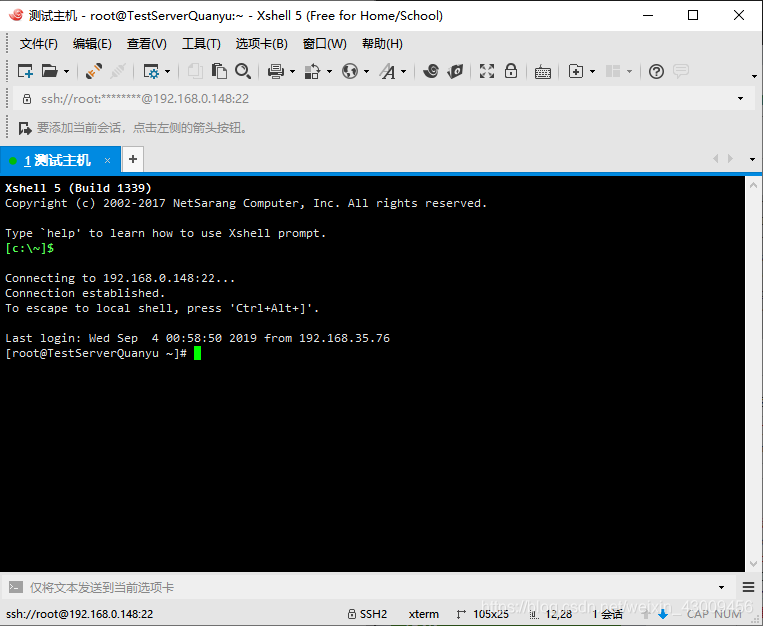Click the terminal scrollbar down arrow
Viewport: 763px width, 626px height.
tap(753, 564)
